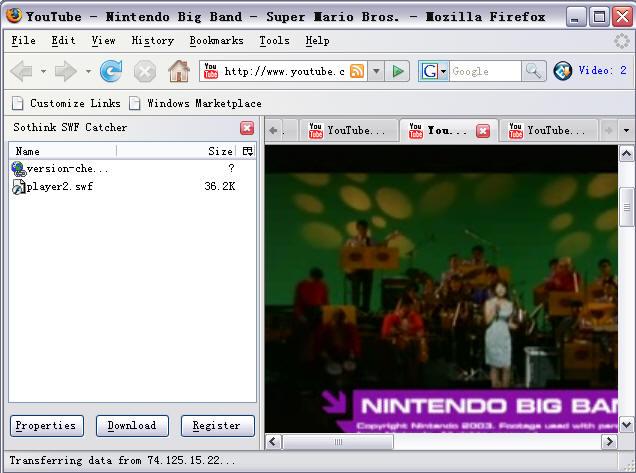Image resolution: width=636 pixels, height=473 pixels.
Task: Click the green Go arrow button
Action: [398, 71]
